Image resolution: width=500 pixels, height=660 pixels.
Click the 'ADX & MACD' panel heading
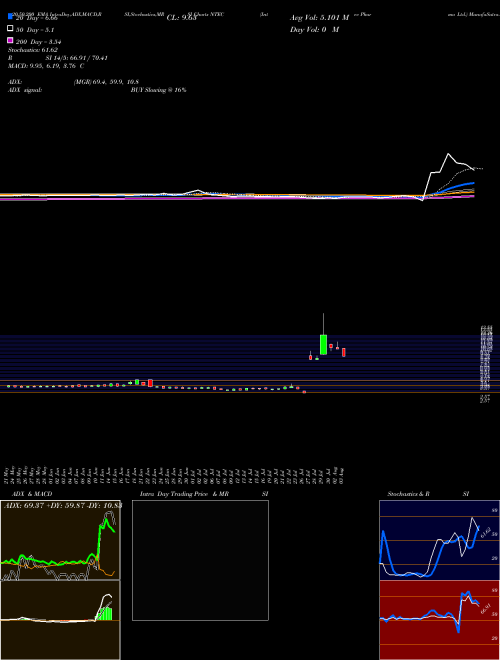(32, 494)
